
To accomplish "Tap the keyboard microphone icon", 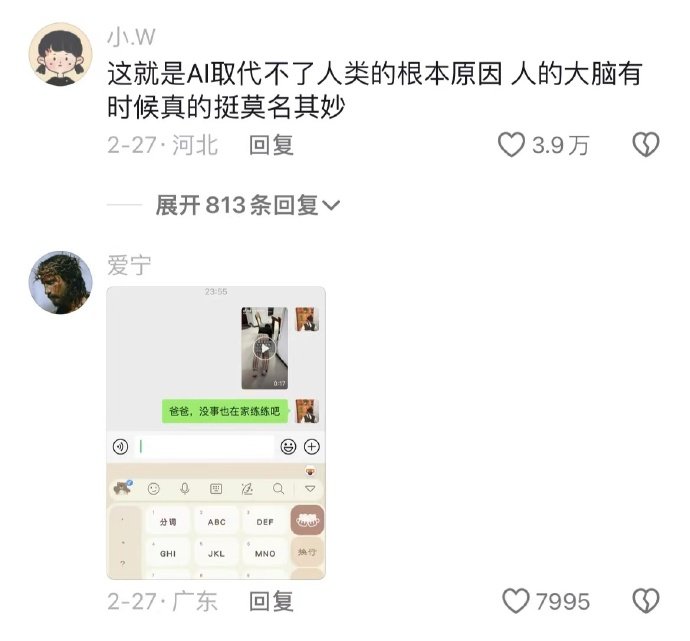I will [185, 488].
